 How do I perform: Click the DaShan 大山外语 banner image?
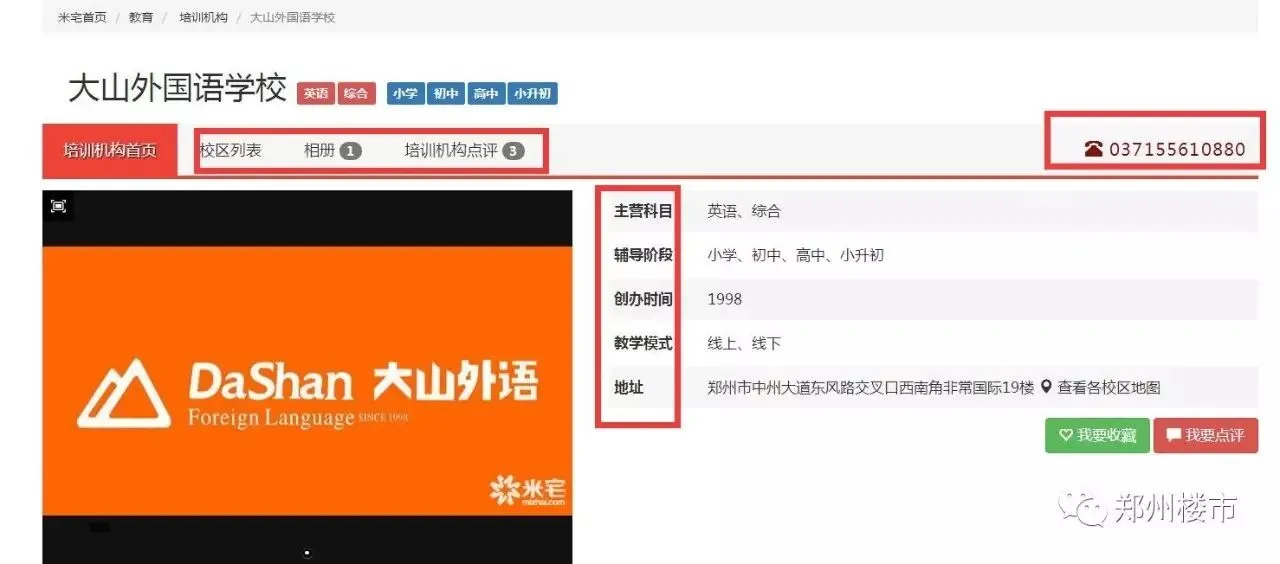[x=307, y=380]
